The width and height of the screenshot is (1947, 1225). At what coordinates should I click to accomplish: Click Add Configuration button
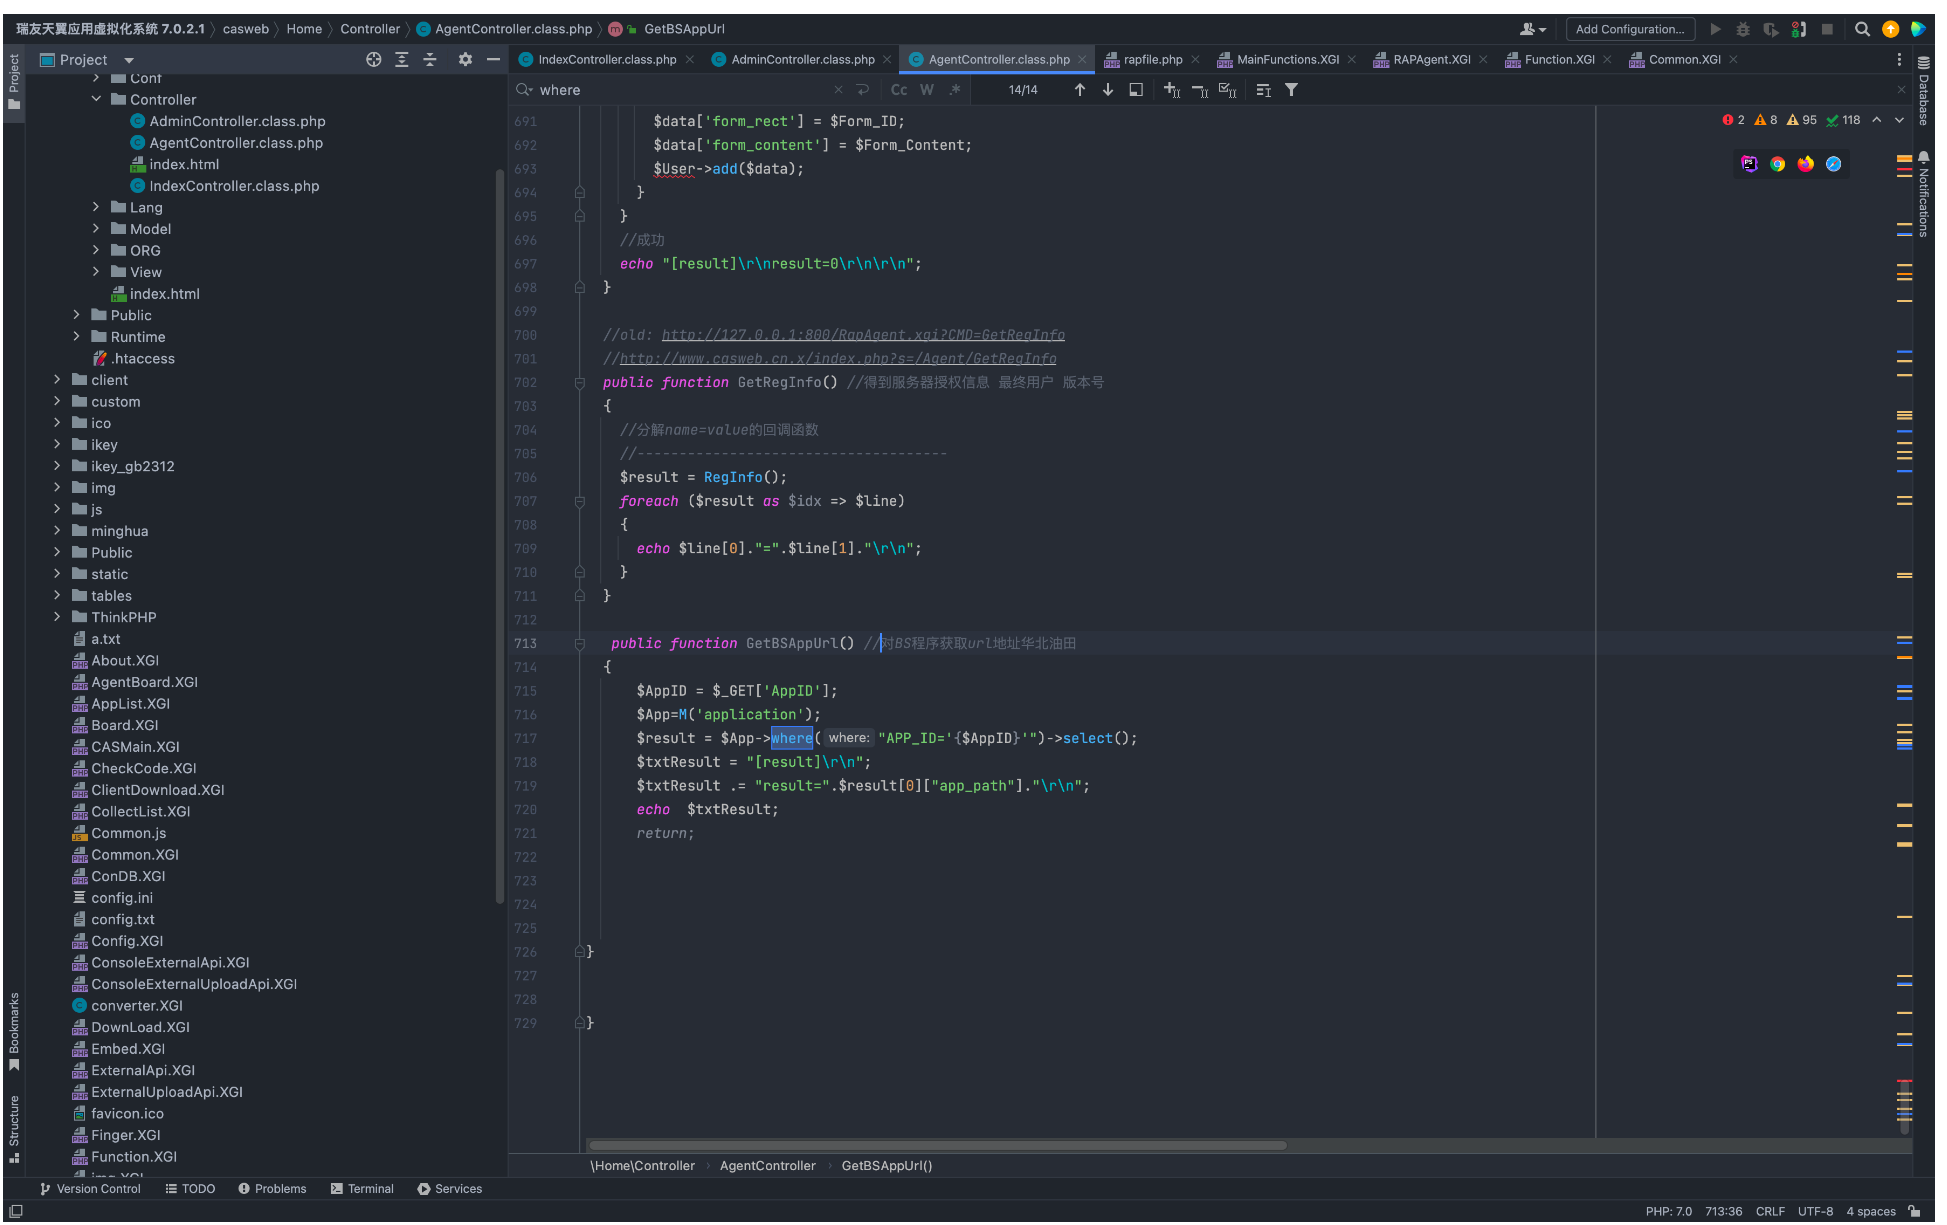click(x=1630, y=29)
